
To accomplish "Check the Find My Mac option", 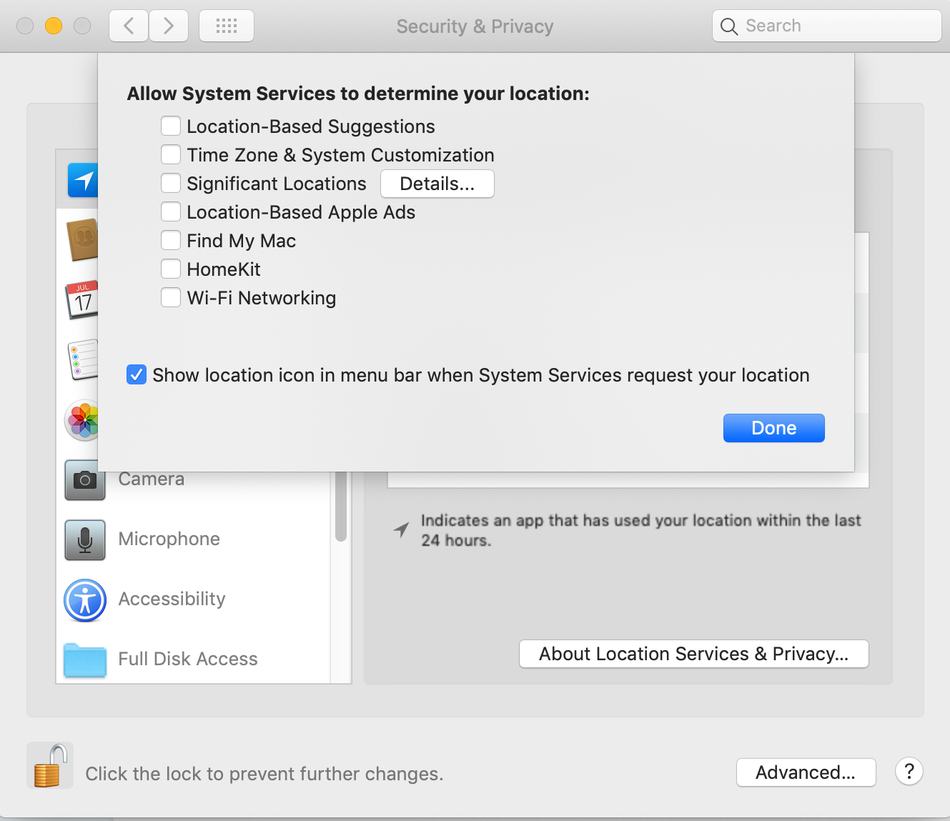I will pyautogui.click(x=171, y=241).
